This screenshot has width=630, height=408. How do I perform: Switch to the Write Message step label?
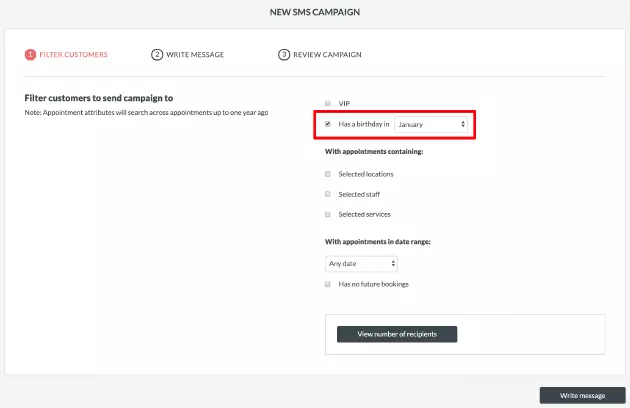pyautogui.click(x=195, y=54)
